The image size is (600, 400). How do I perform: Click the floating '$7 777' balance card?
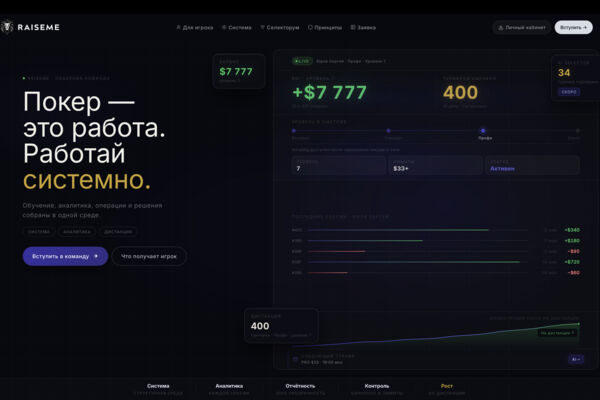point(239,71)
